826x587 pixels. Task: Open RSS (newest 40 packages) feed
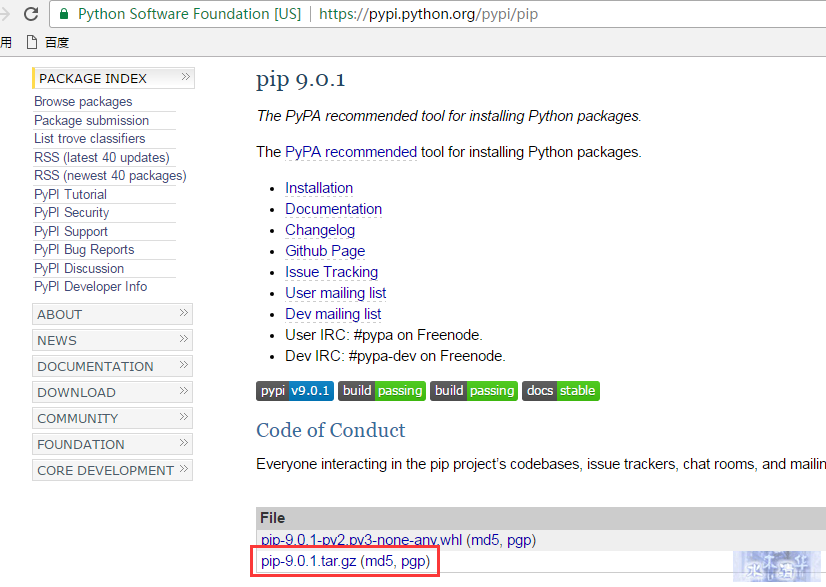point(110,175)
